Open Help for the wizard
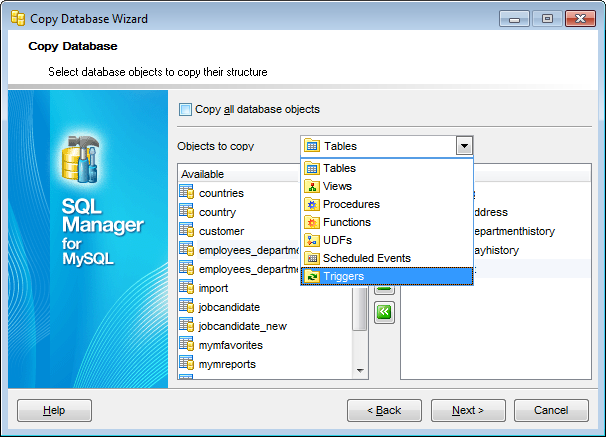This screenshot has height=437, width=606. click(54, 410)
